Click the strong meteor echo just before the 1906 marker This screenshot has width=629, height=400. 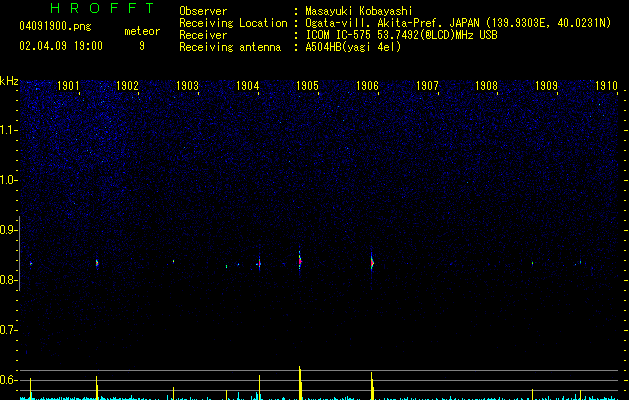pos(372,263)
